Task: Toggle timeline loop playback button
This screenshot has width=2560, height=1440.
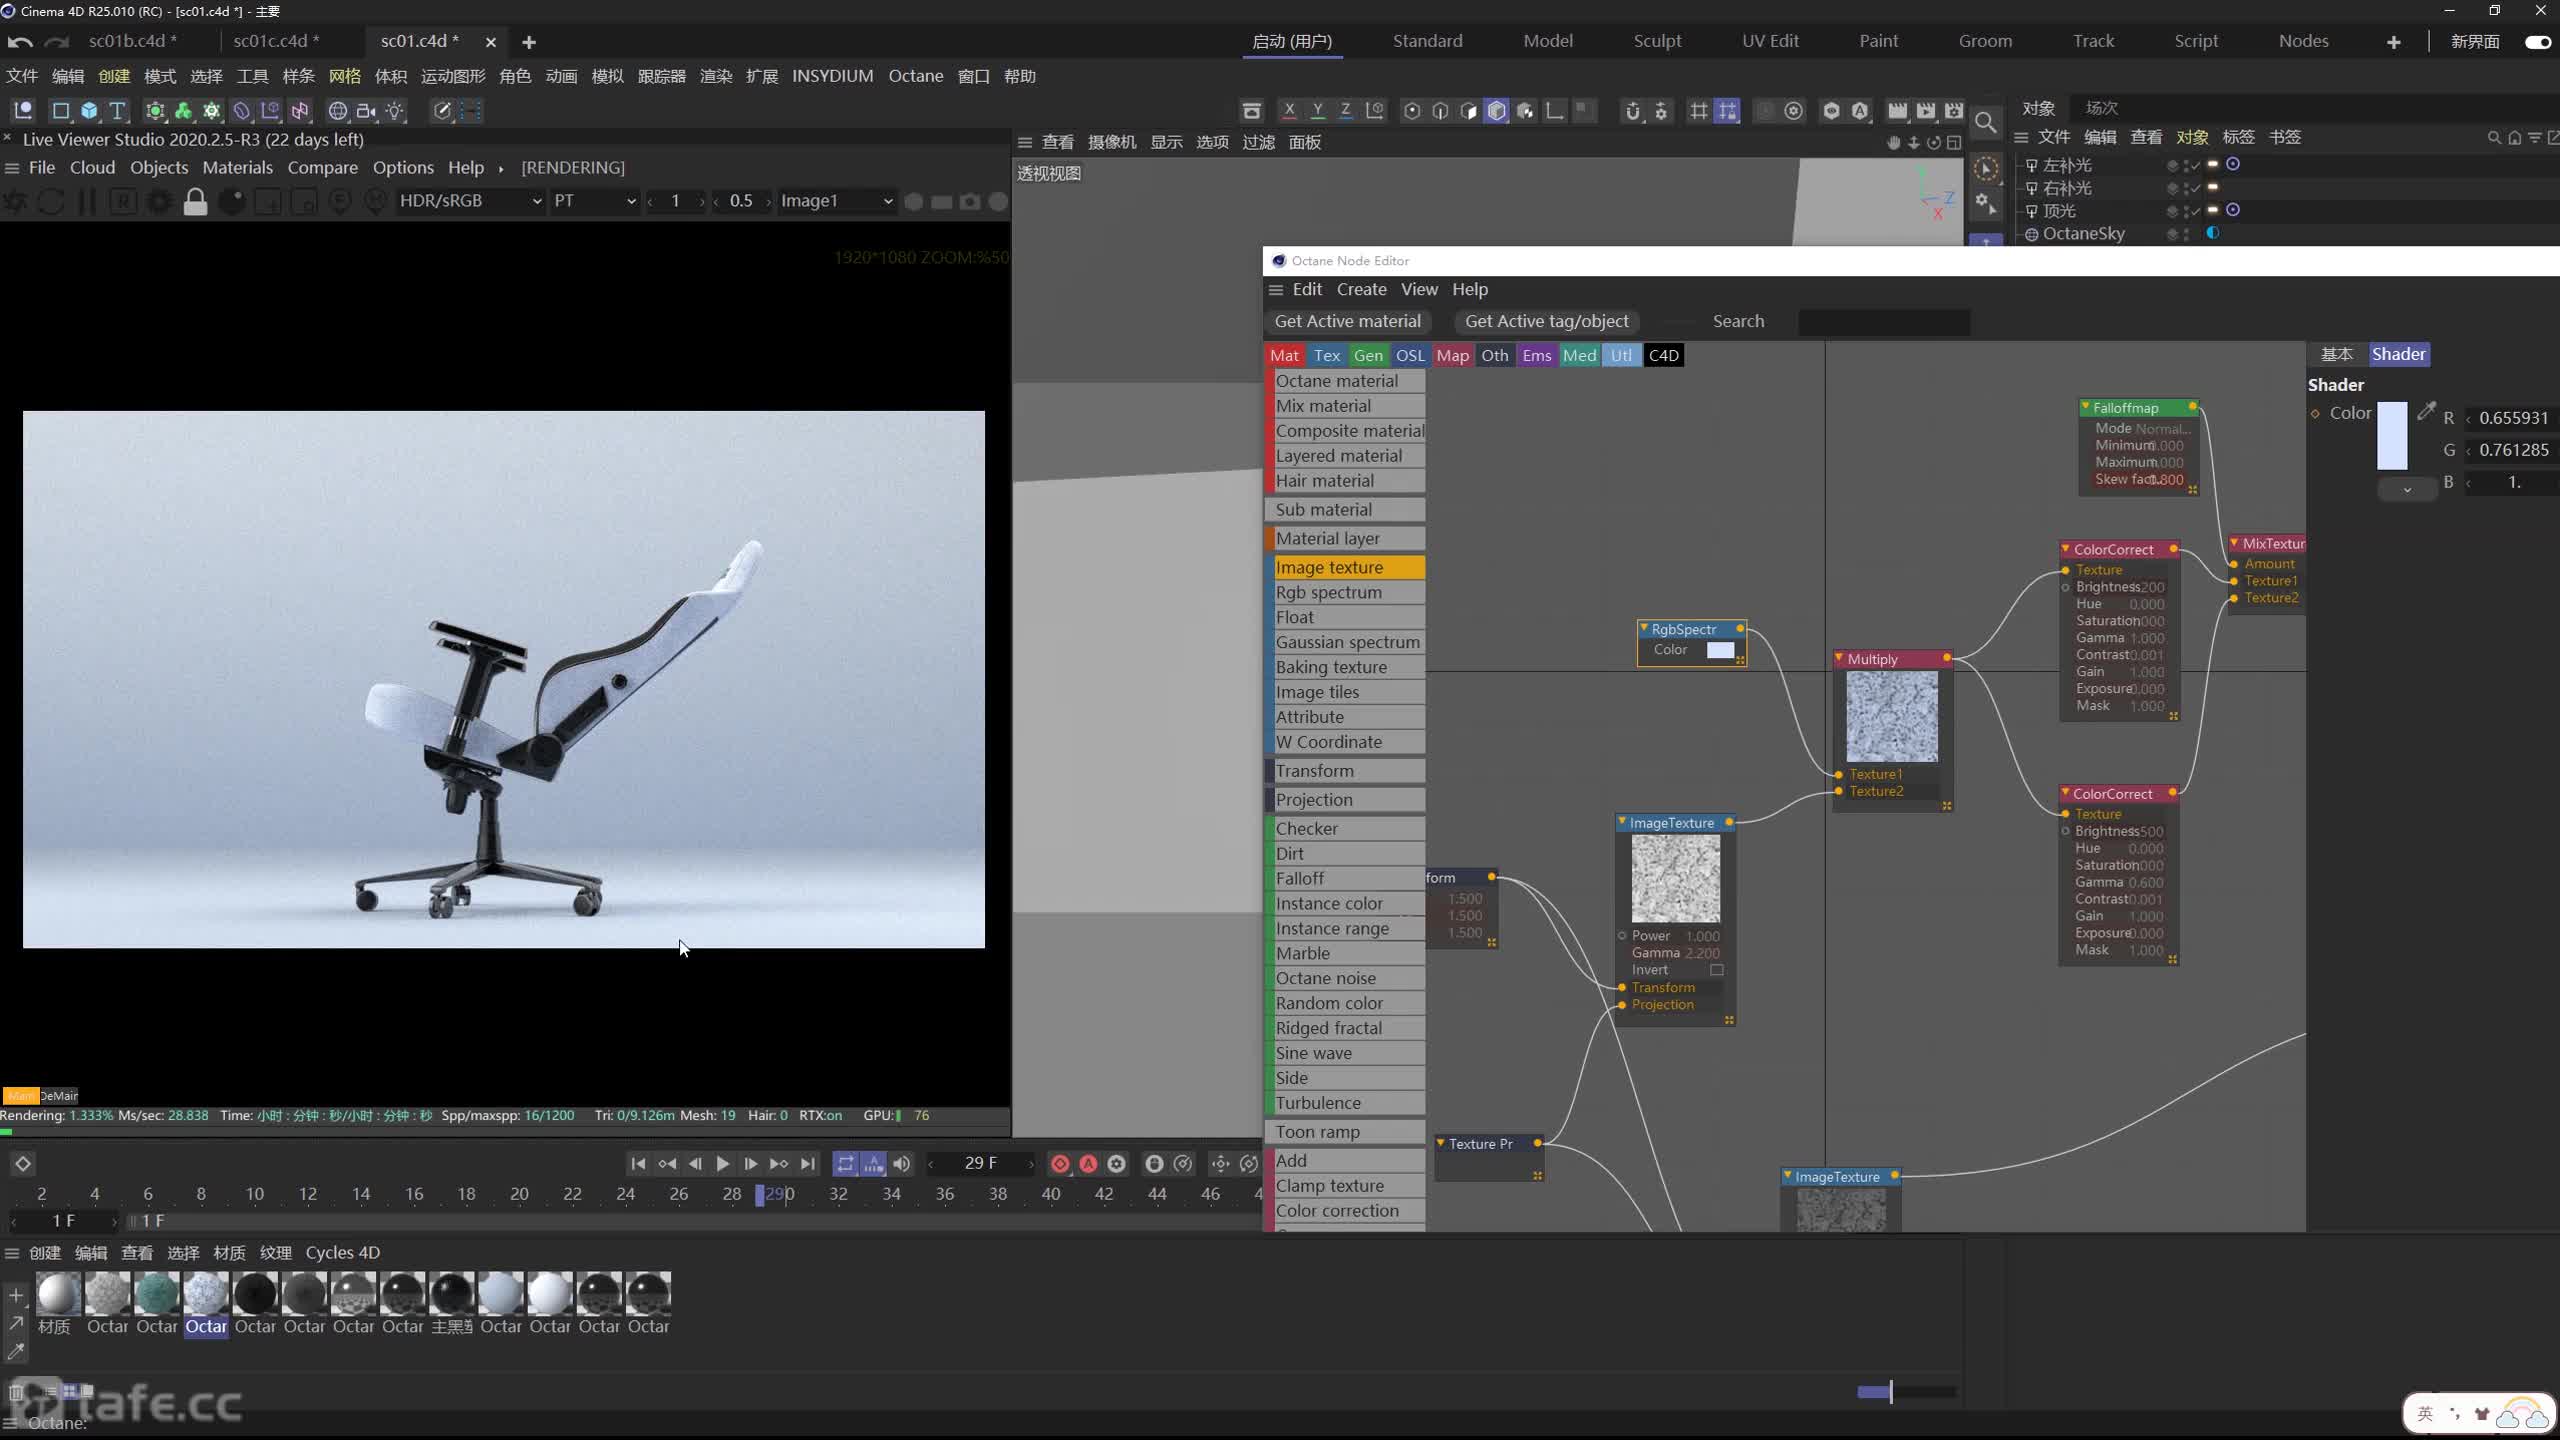Action: (845, 1164)
